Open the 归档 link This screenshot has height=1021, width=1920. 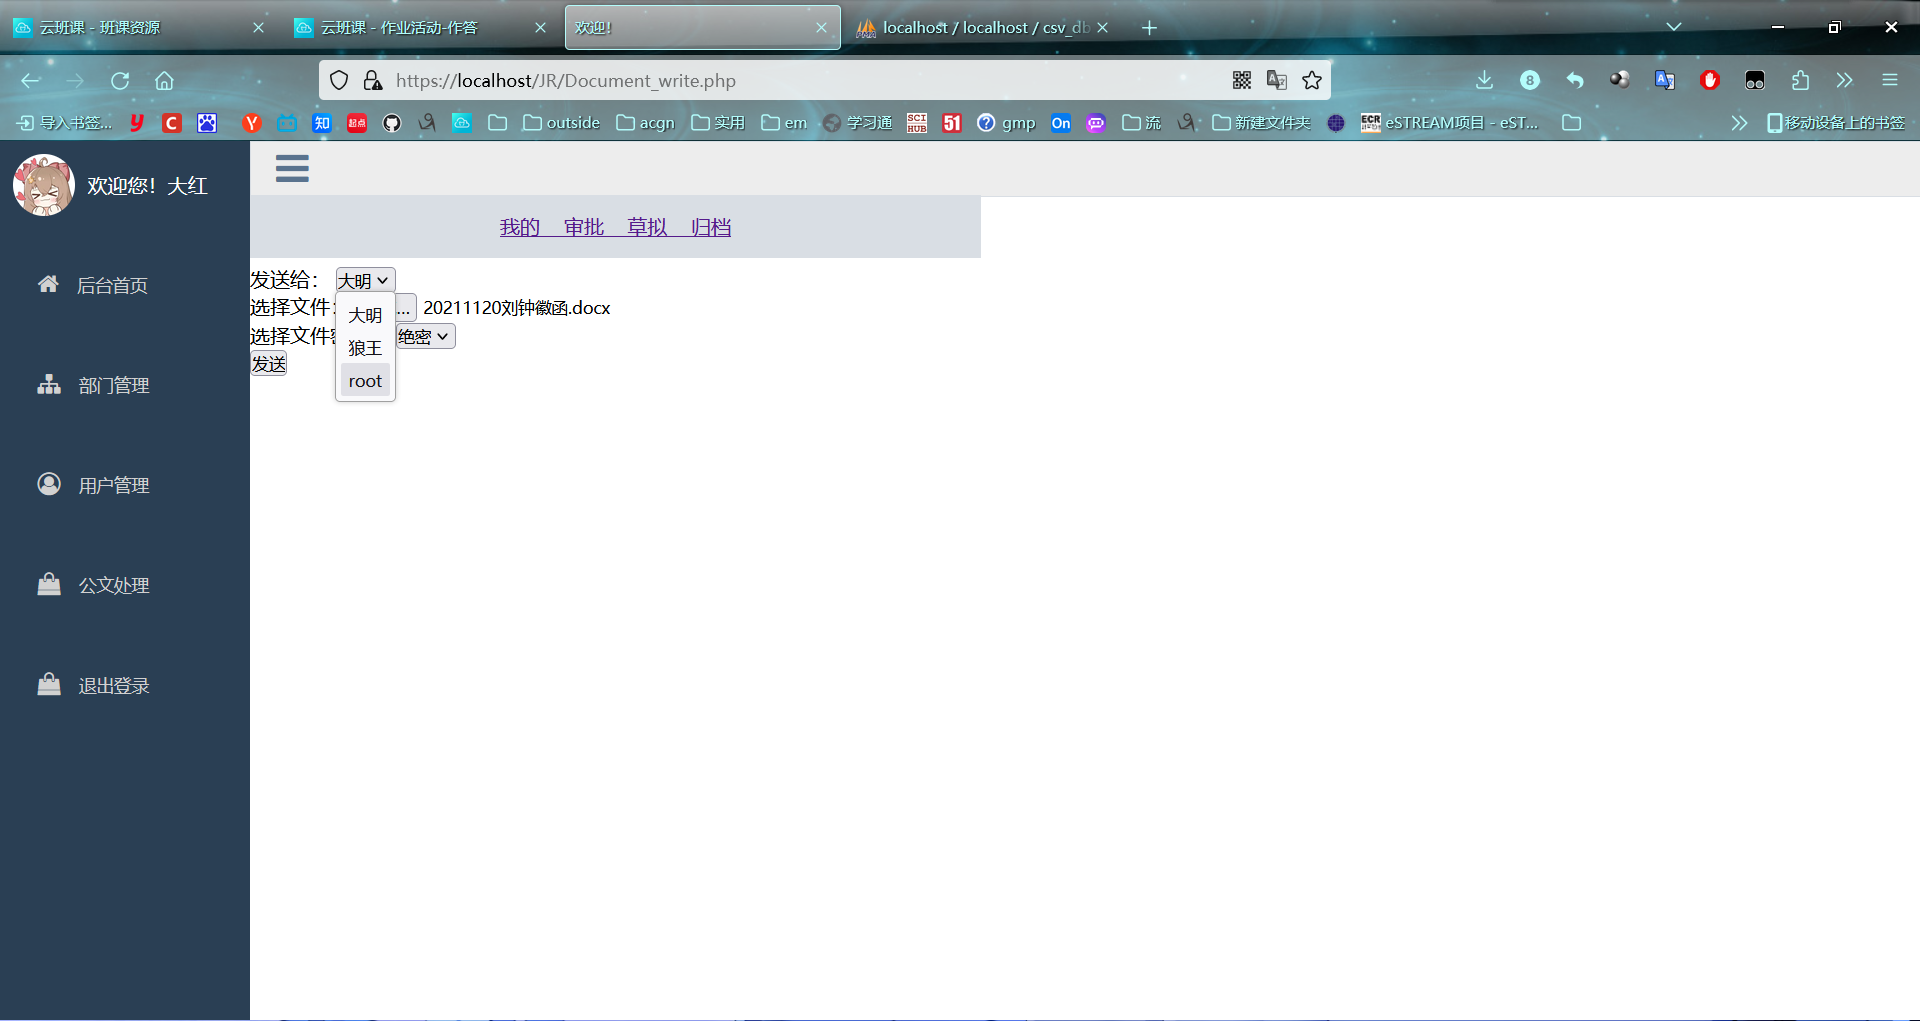click(711, 228)
